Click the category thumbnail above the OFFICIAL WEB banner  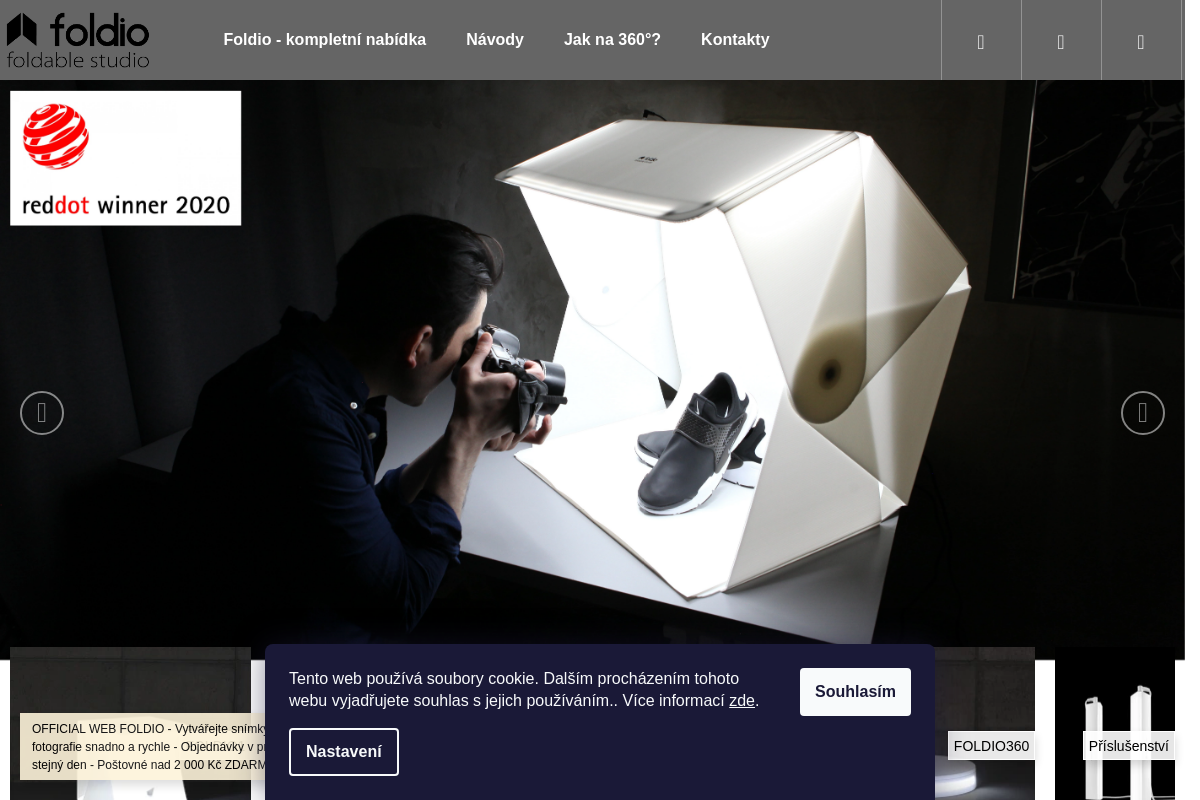[x=130, y=680]
